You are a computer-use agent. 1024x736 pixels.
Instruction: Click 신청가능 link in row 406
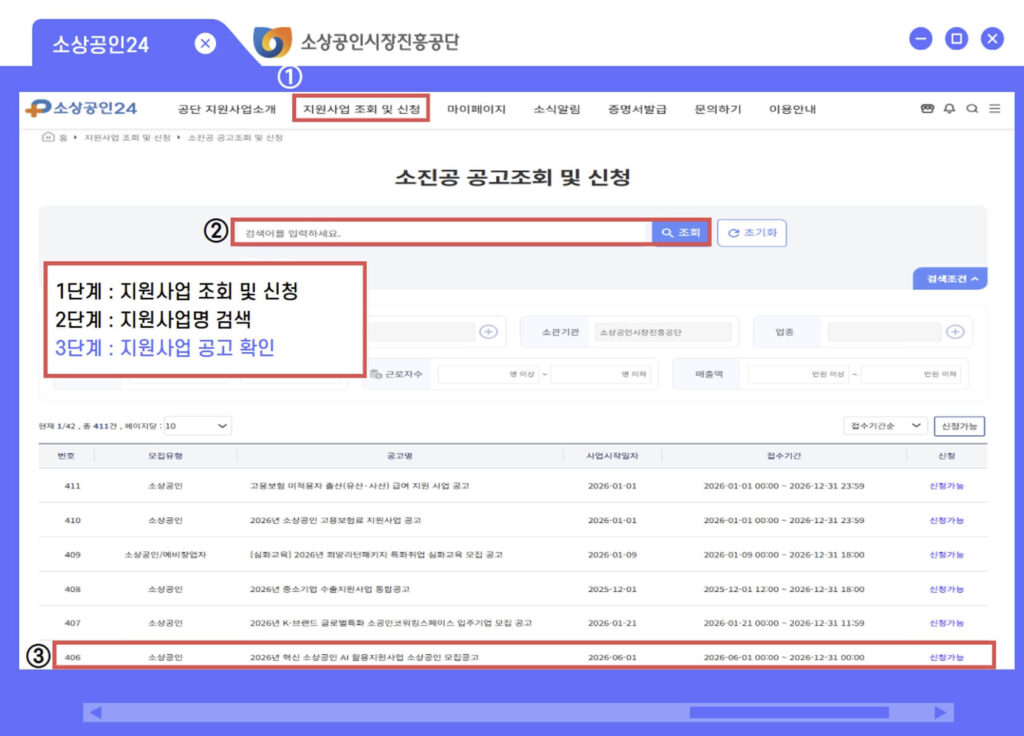tap(947, 658)
